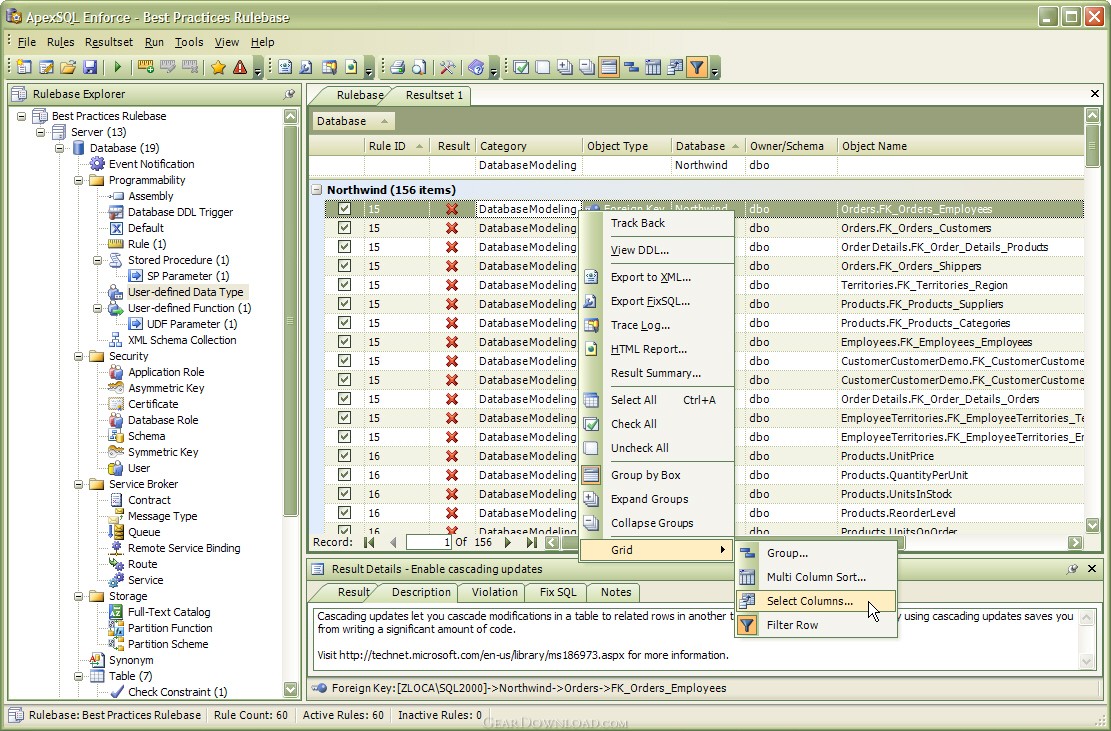
Task: Close the Result Details panel
Action: click(1092, 569)
